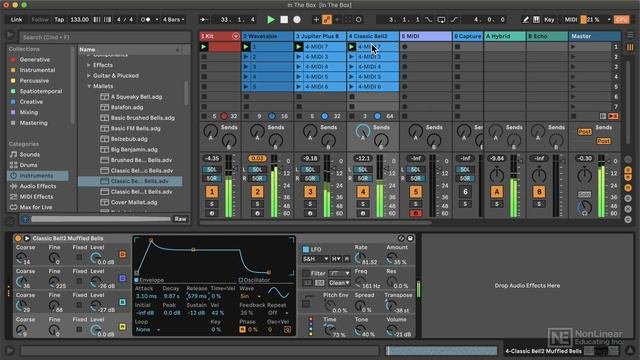
Task: Open the Sounds category
Action: [30, 155]
